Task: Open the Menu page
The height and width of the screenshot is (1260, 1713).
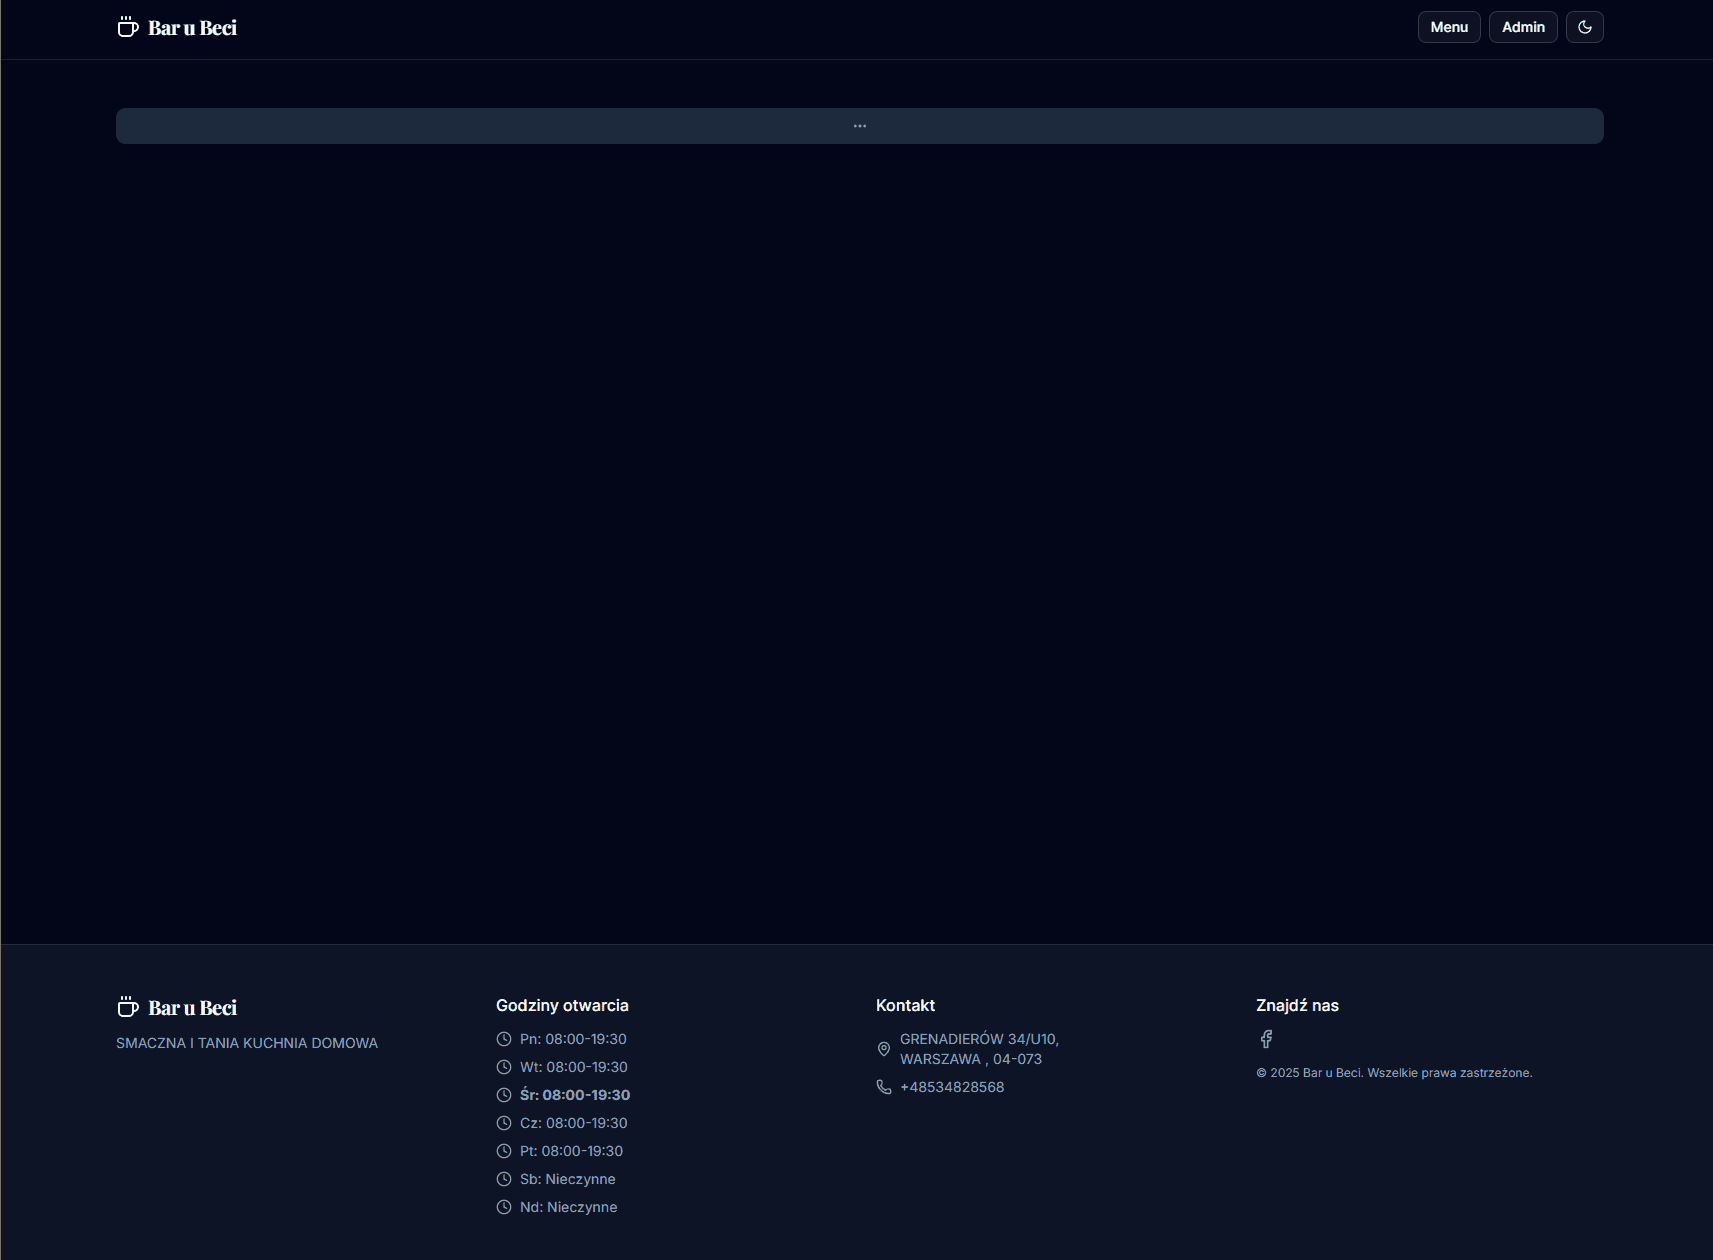Action: coord(1448,27)
